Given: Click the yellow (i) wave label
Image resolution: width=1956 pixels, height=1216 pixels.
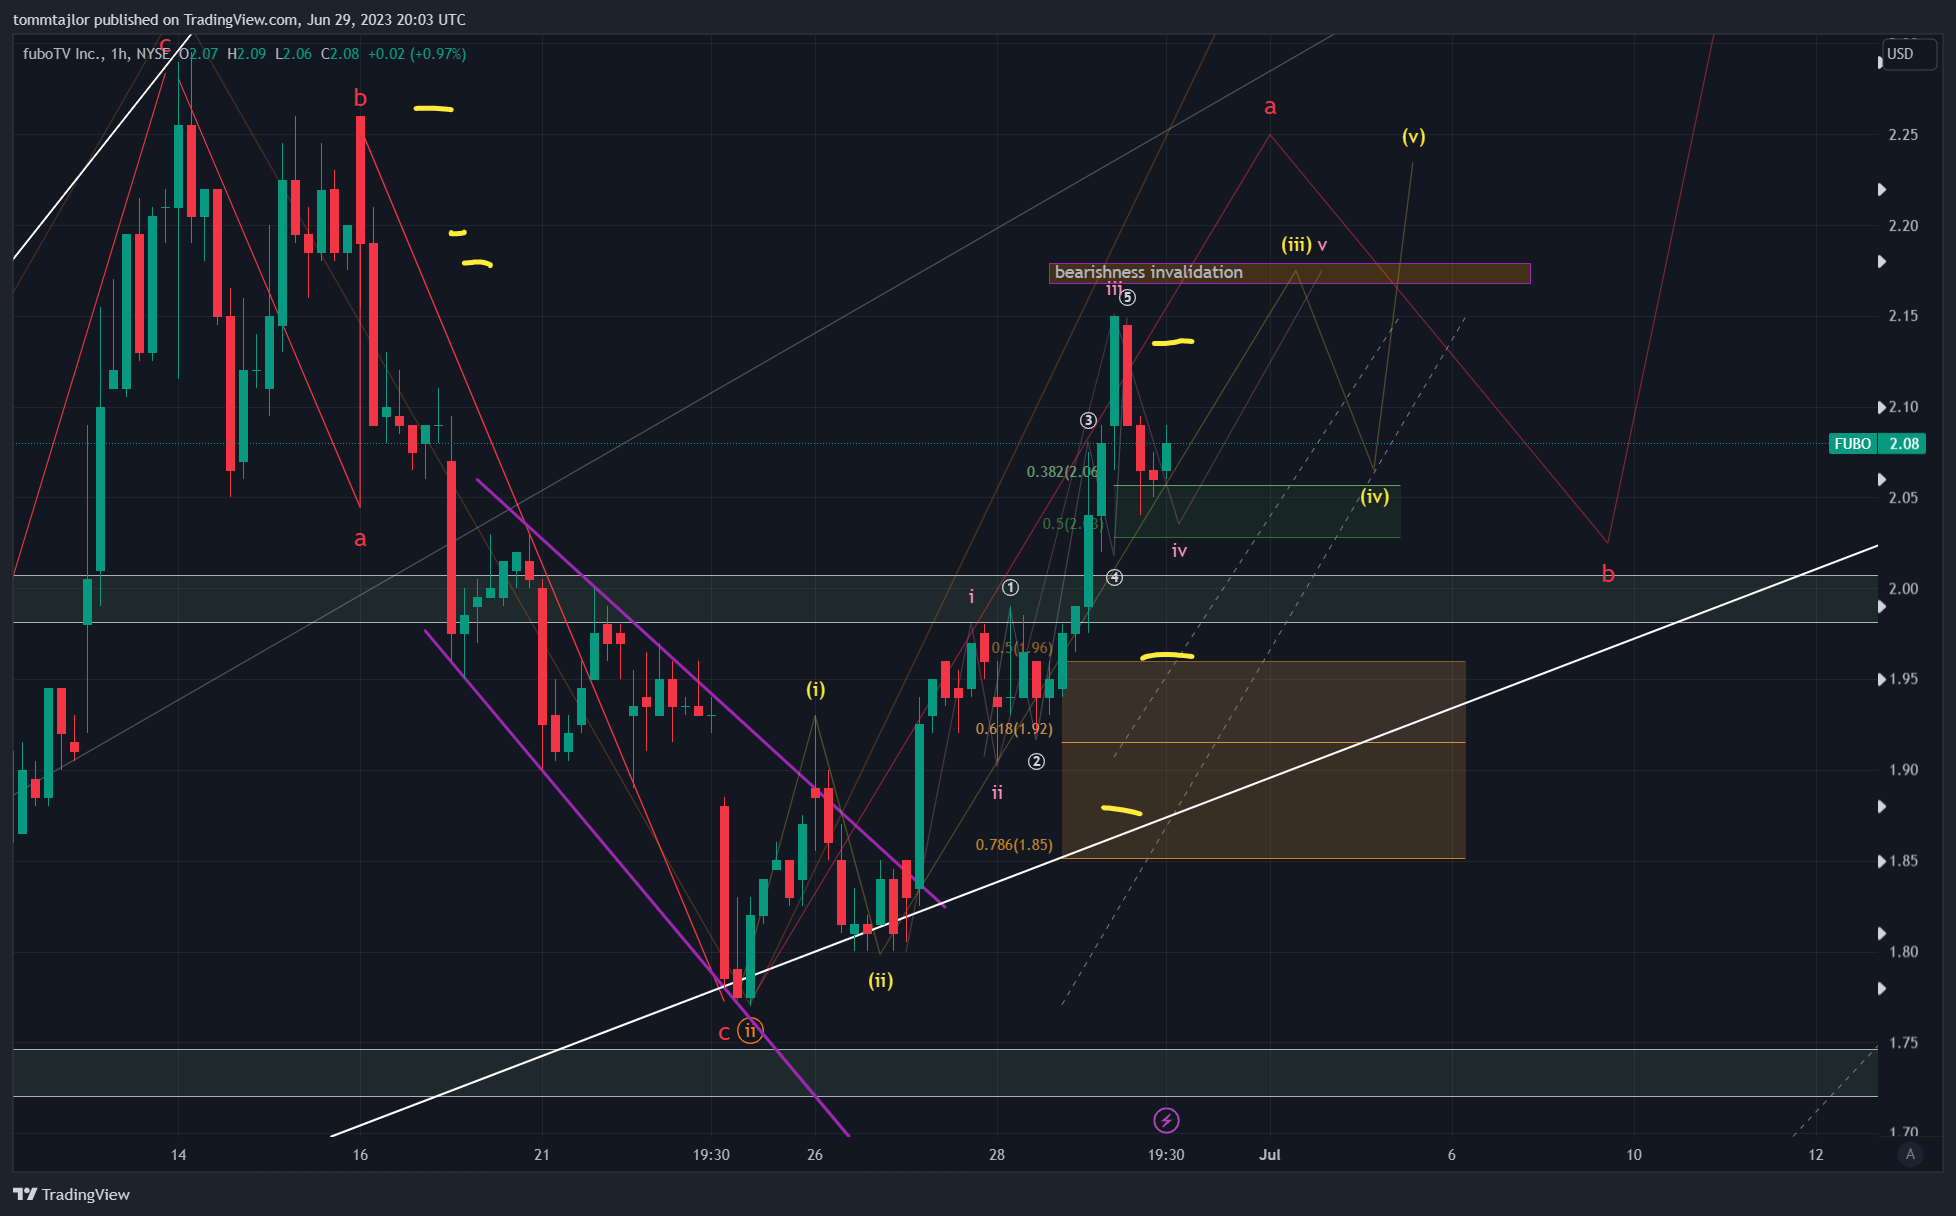Looking at the screenshot, I should (x=816, y=689).
